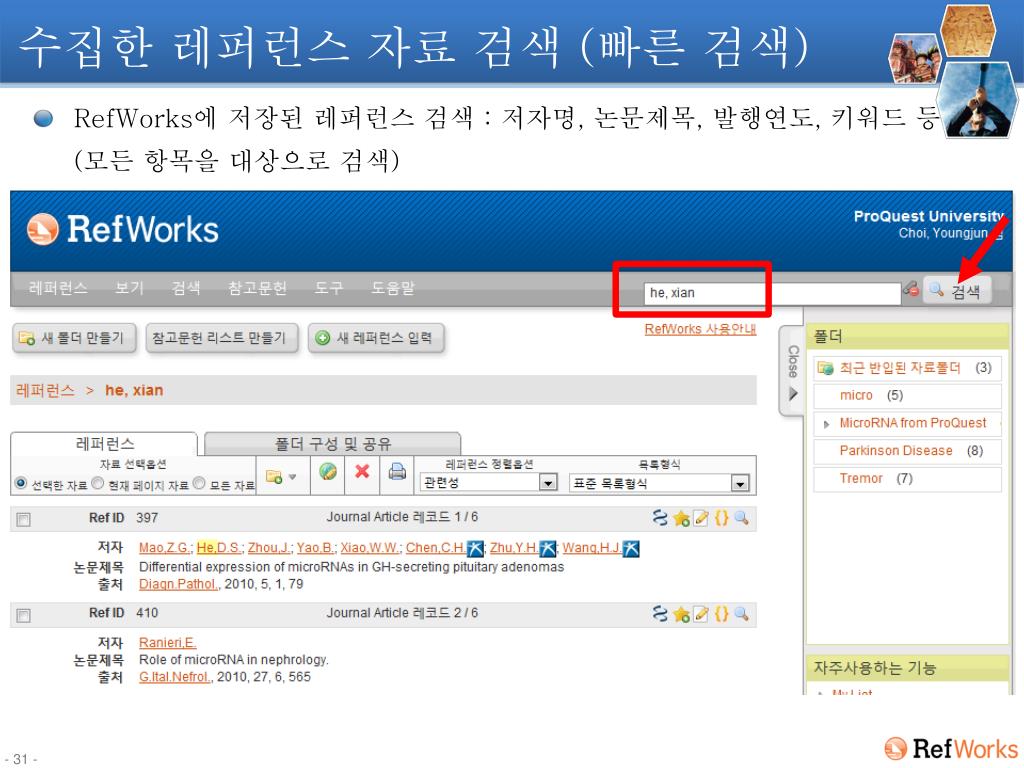Select the 레퍼런스 tab
This screenshot has height=768, width=1024.
[104, 444]
